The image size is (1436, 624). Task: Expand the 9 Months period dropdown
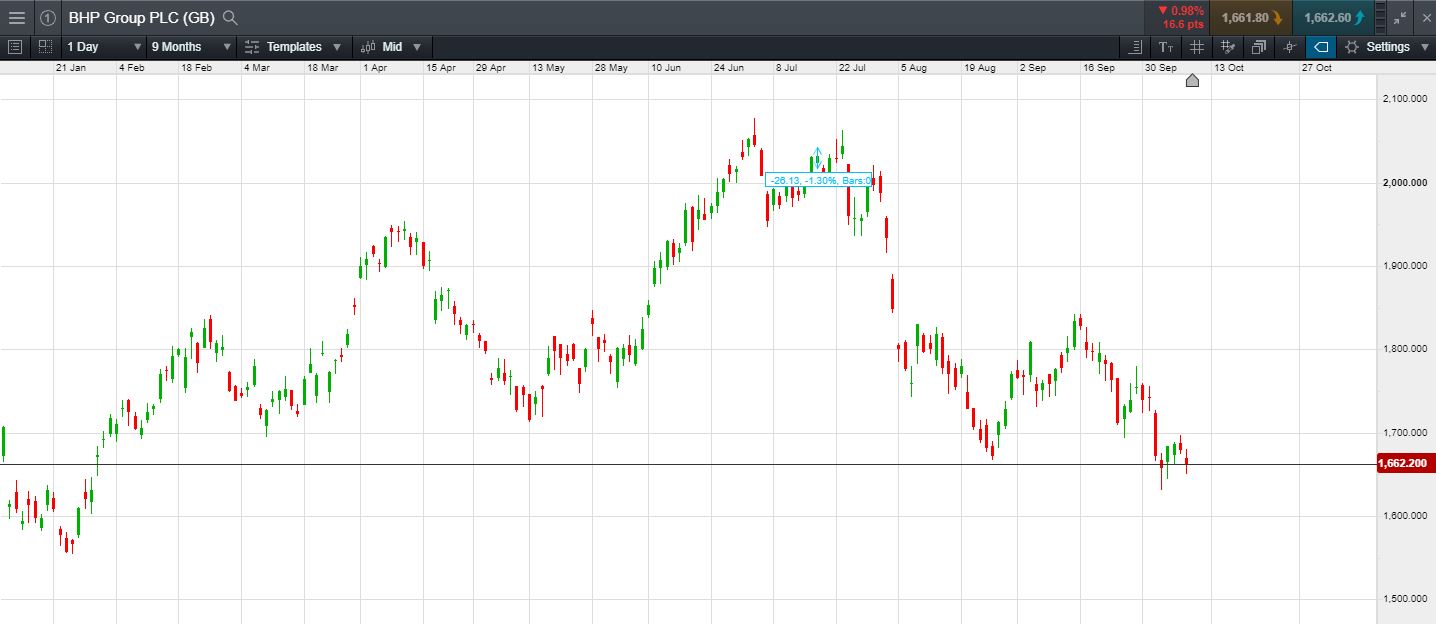[190, 47]
